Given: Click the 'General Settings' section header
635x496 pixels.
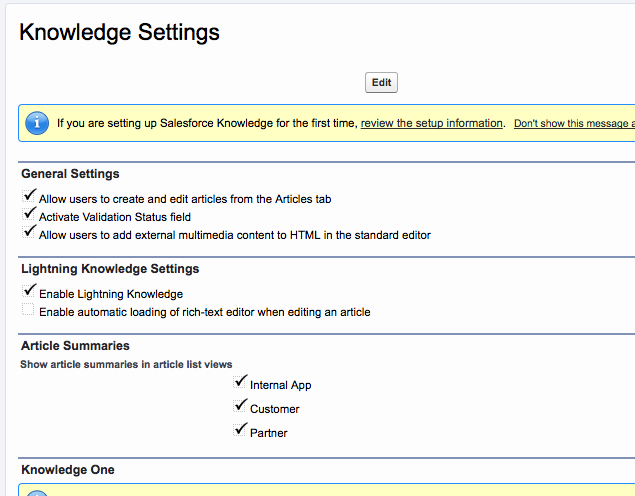Looking at the screenshot, I should pos(70,174).
